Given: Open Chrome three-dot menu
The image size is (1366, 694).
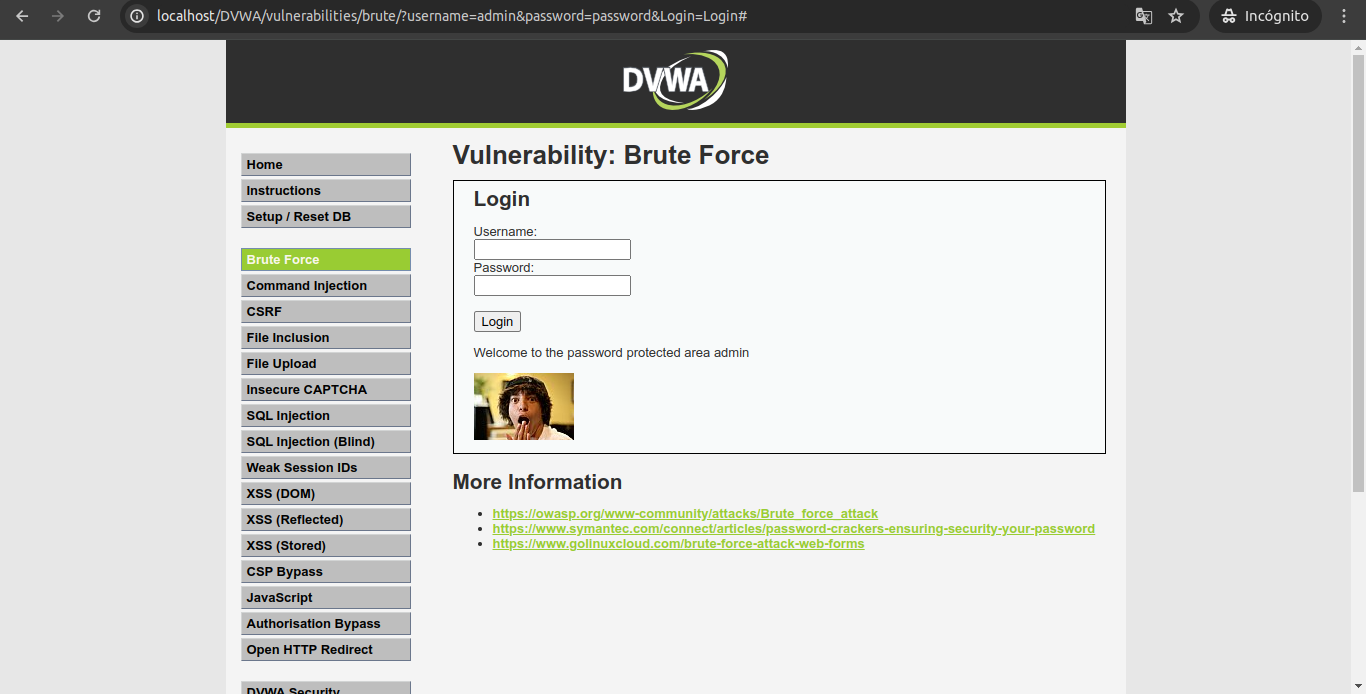Looking at the screenshot, I should 1344,16.
